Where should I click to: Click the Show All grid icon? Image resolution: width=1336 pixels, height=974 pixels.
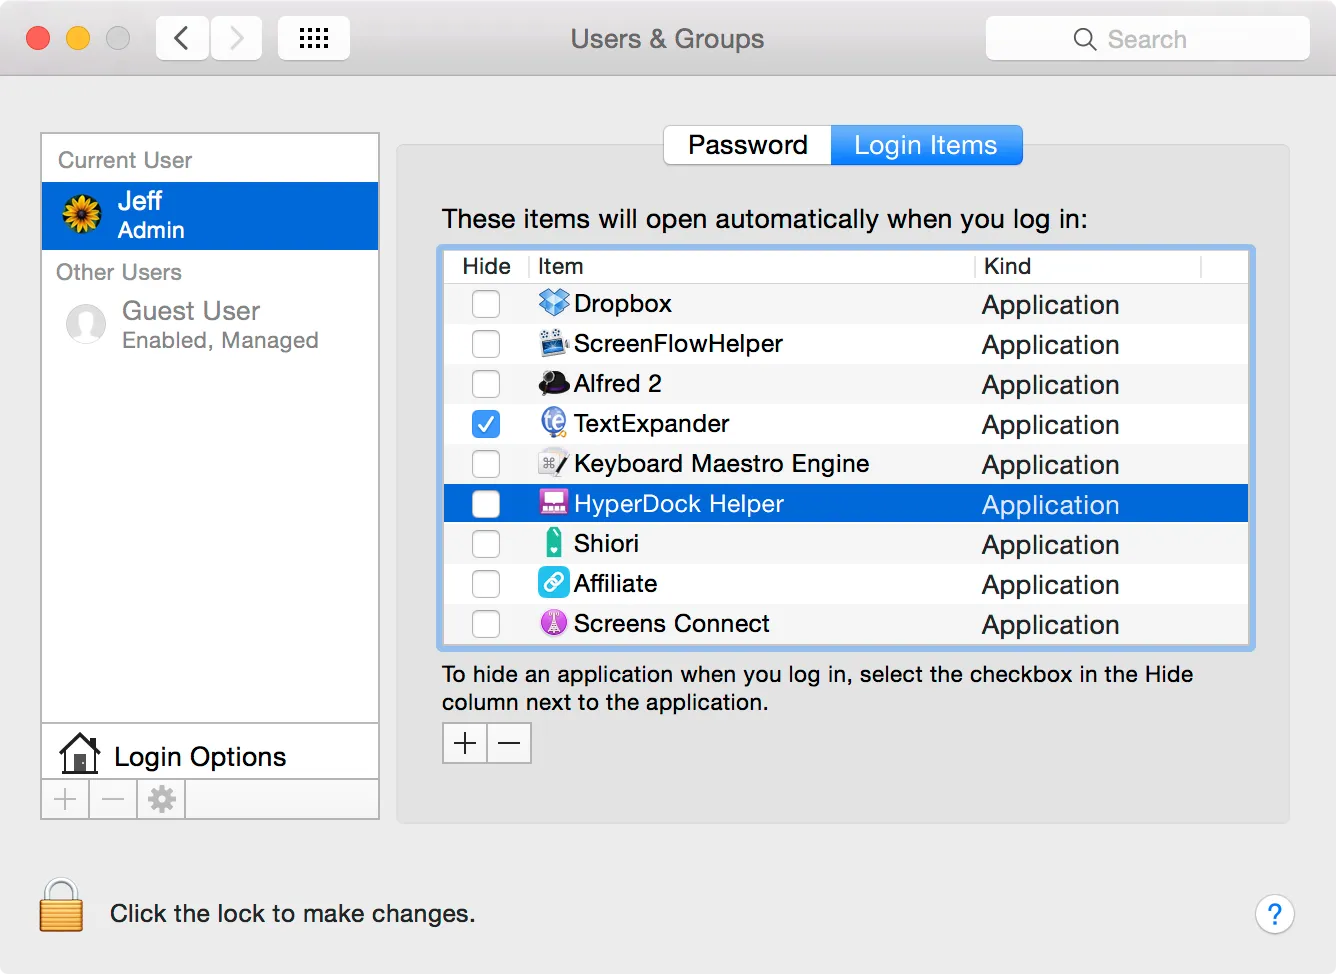click(313, 39)
